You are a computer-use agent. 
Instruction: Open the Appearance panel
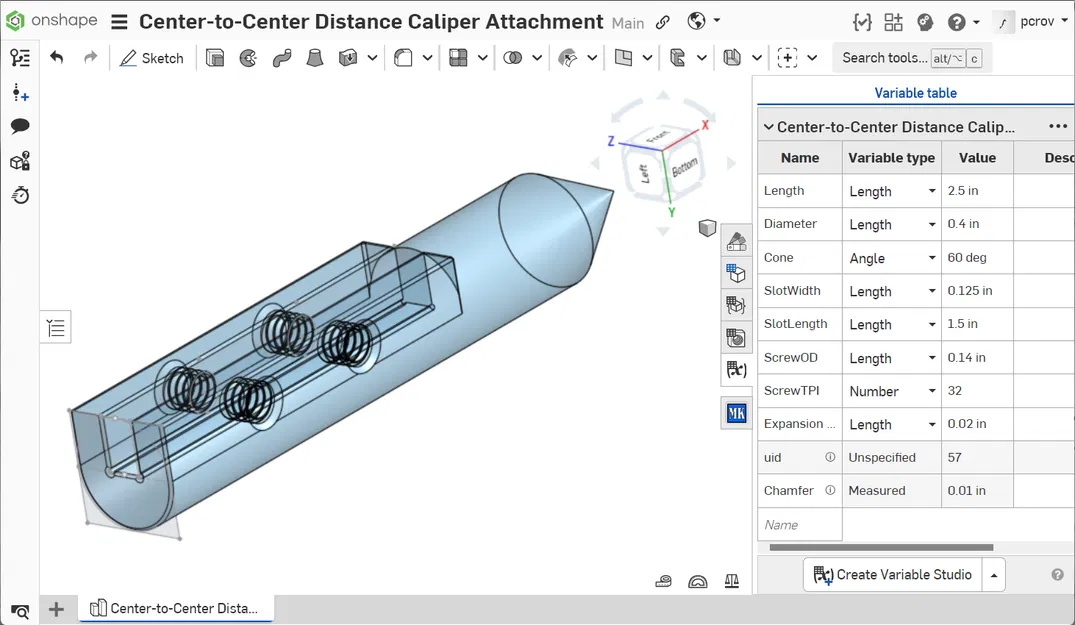click(x=736, y=240)
